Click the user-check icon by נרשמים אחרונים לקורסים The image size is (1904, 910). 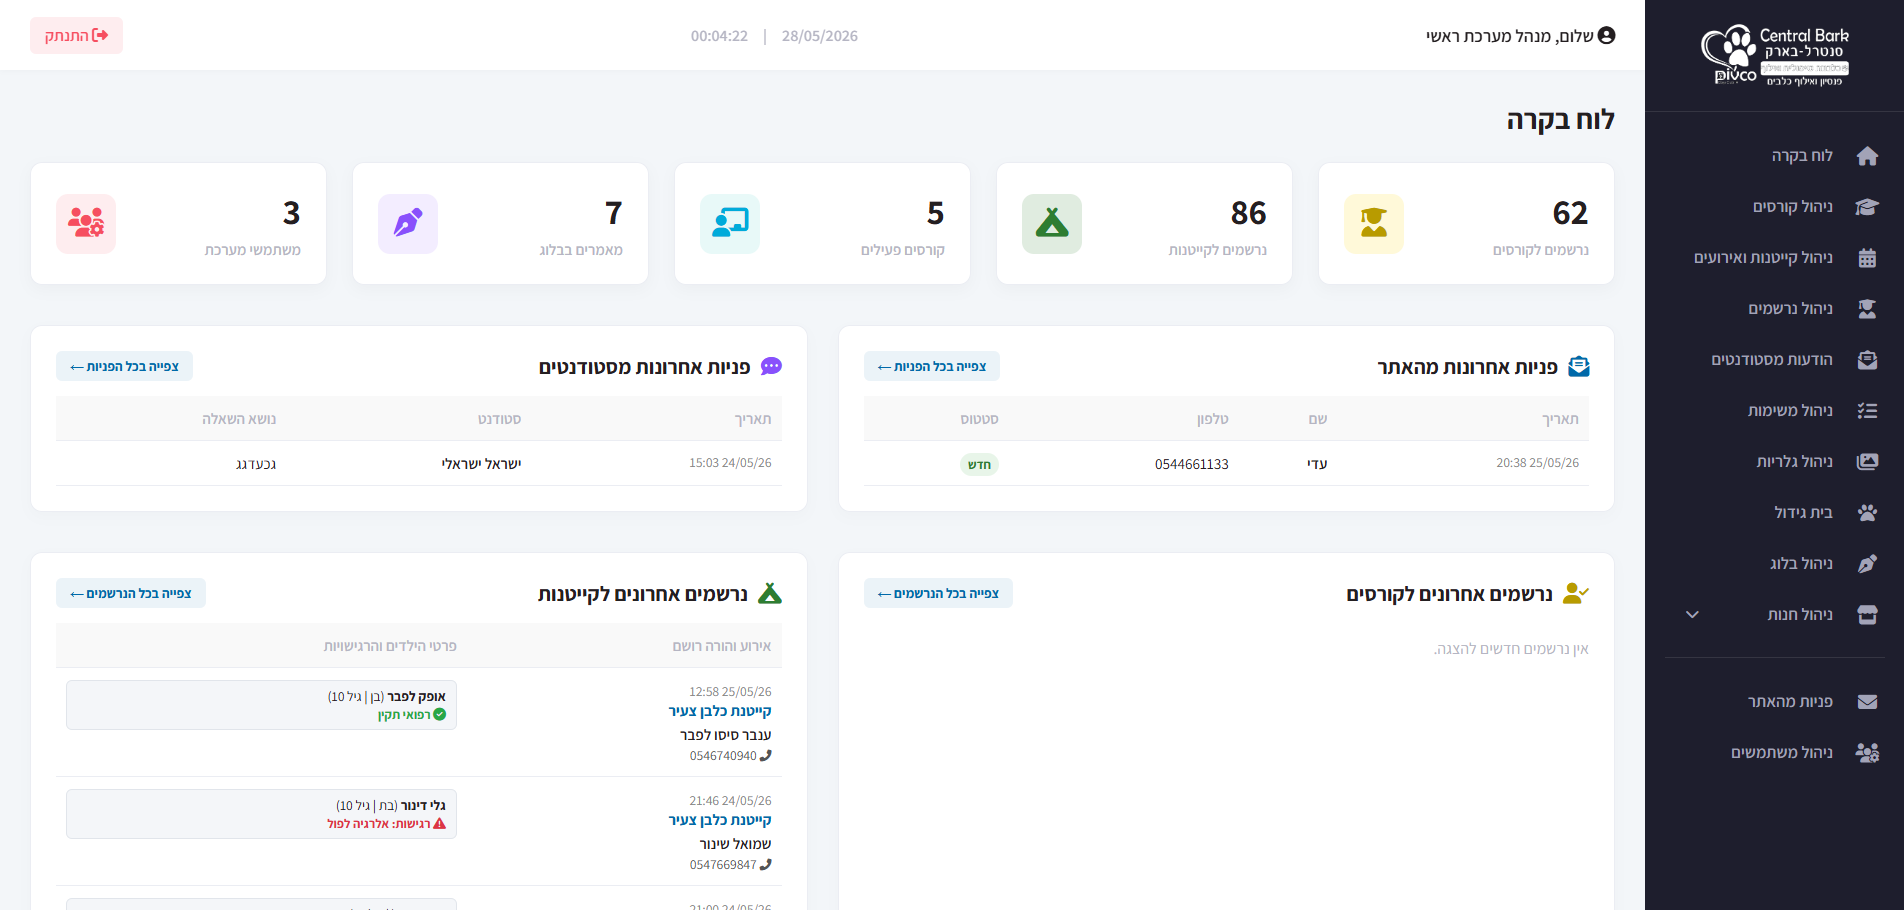tap(1576, 594)
